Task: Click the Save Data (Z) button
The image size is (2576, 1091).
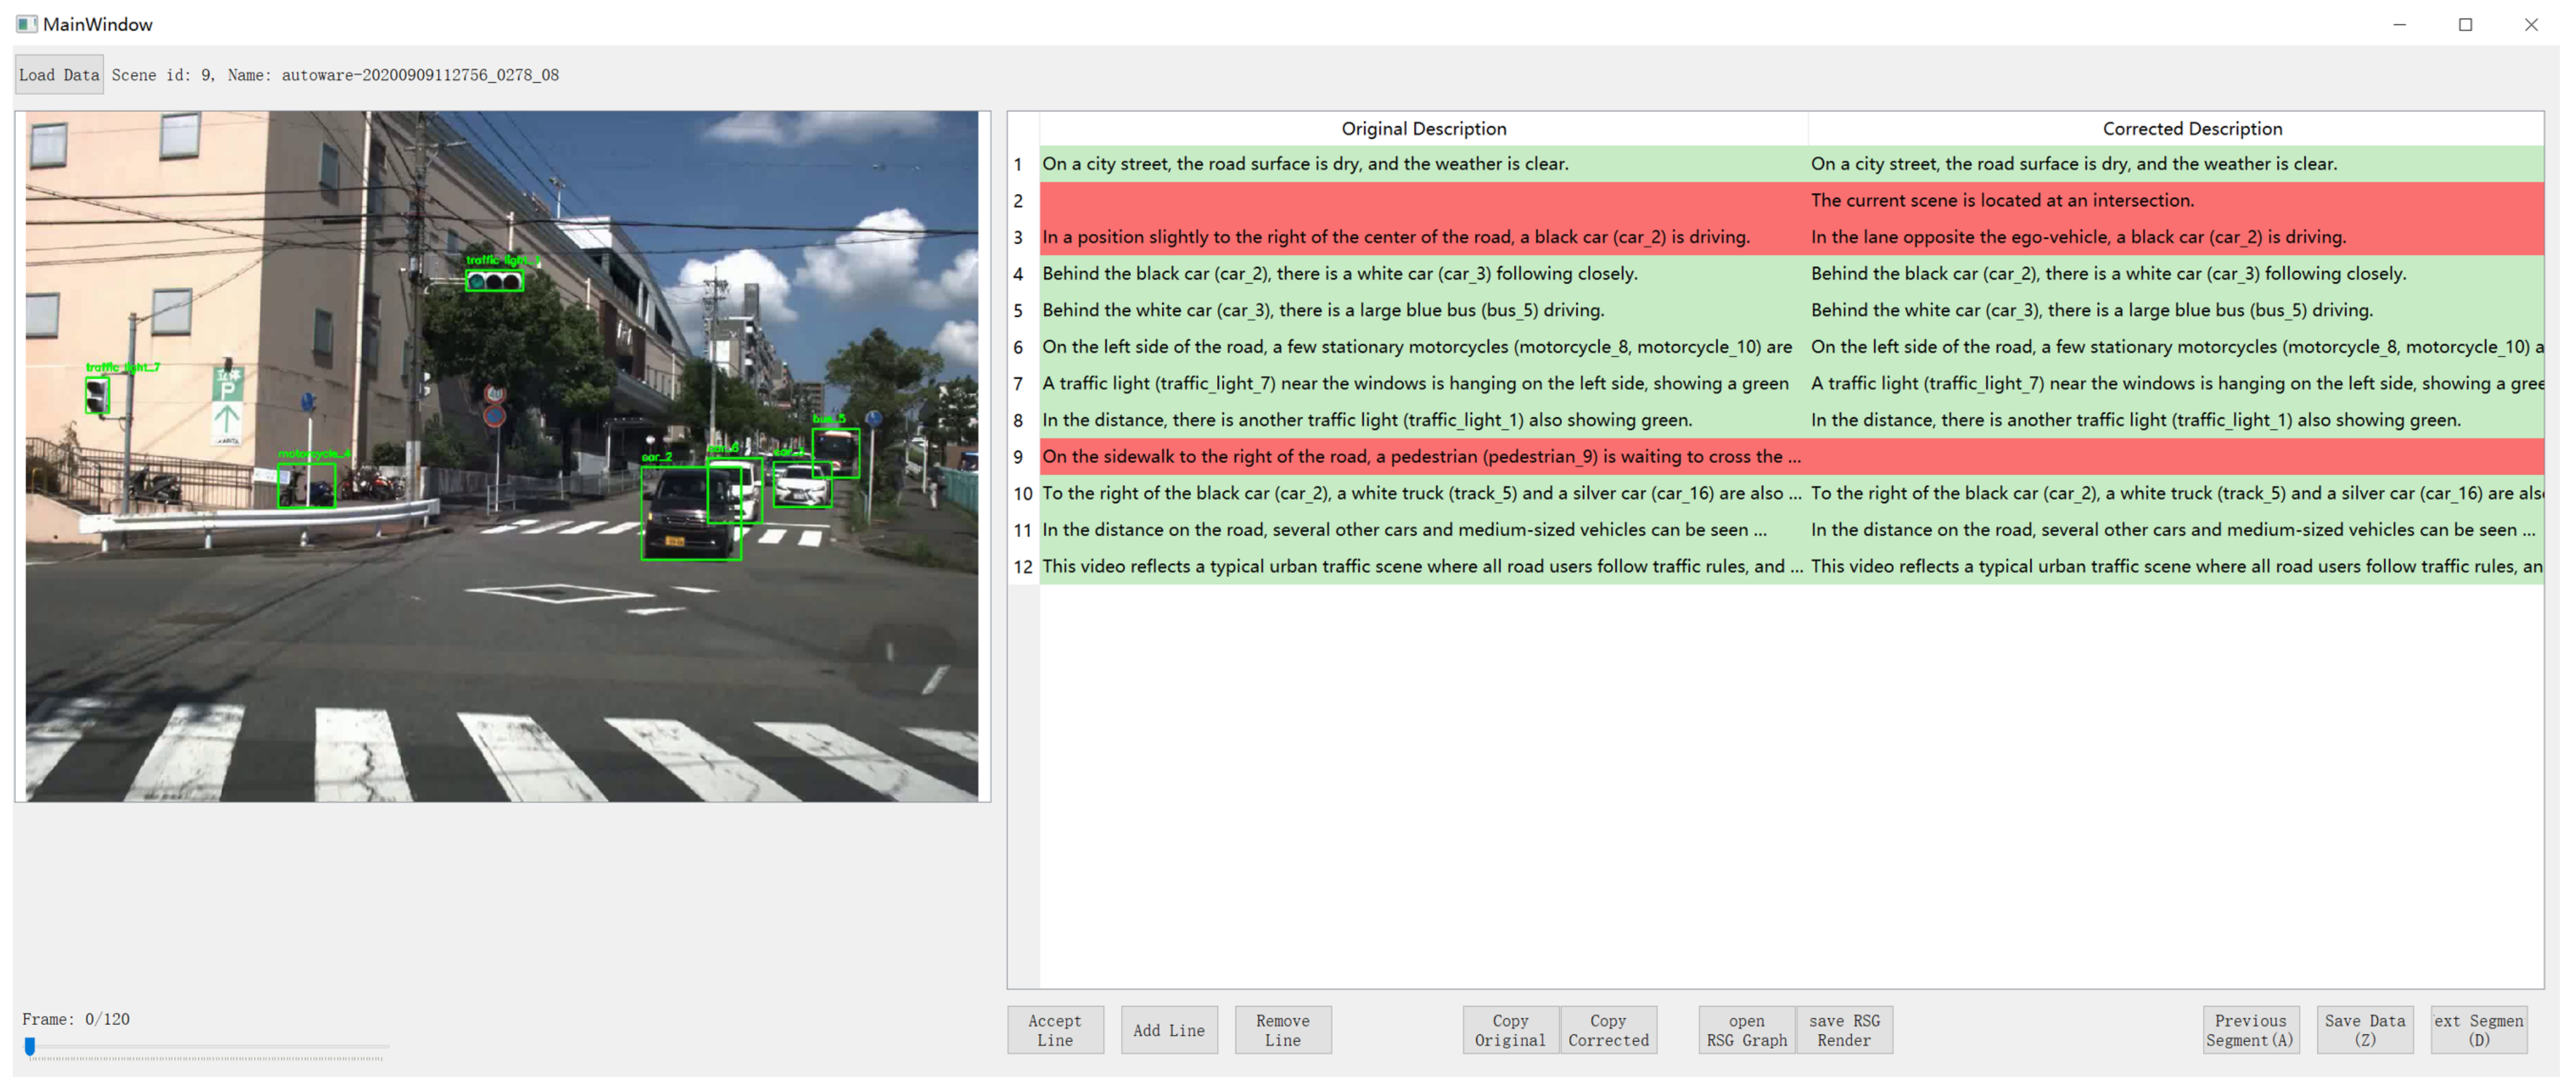Action: tap(2363, 1031)
